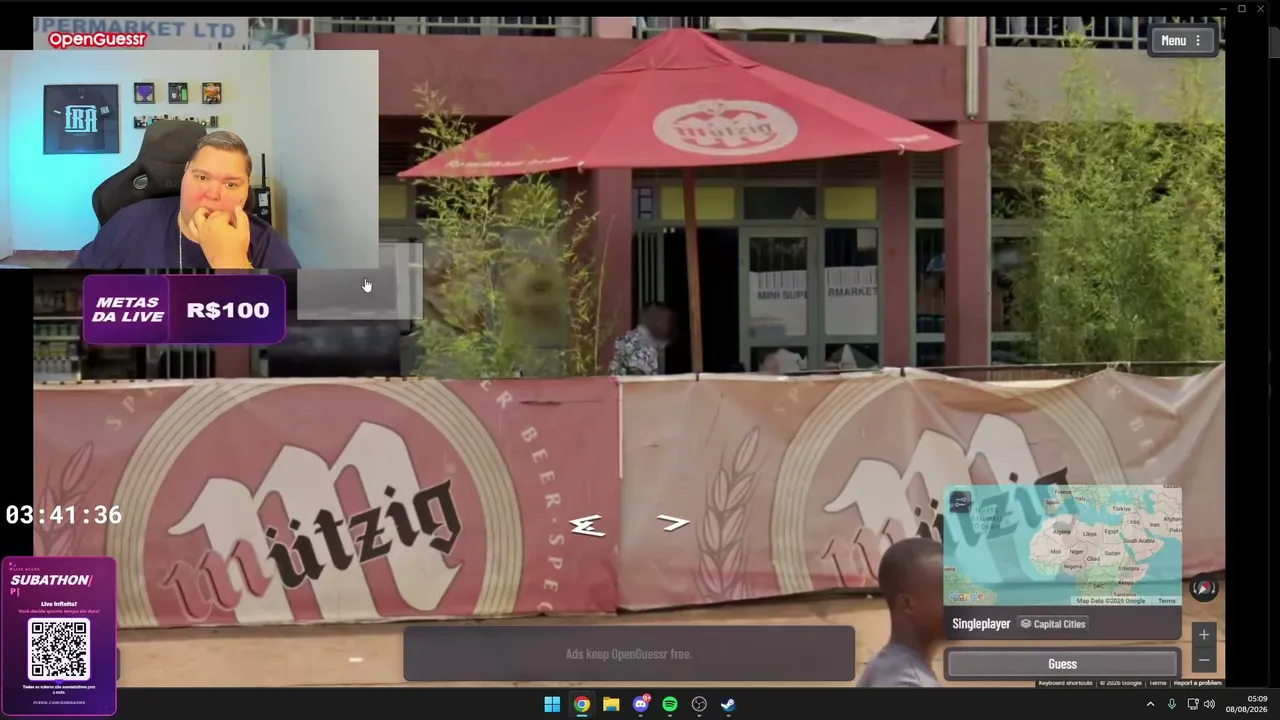Viewport: 1280px width, 720px height.
Task: Open network settings tray icon
Action: tap(1192, 704)
